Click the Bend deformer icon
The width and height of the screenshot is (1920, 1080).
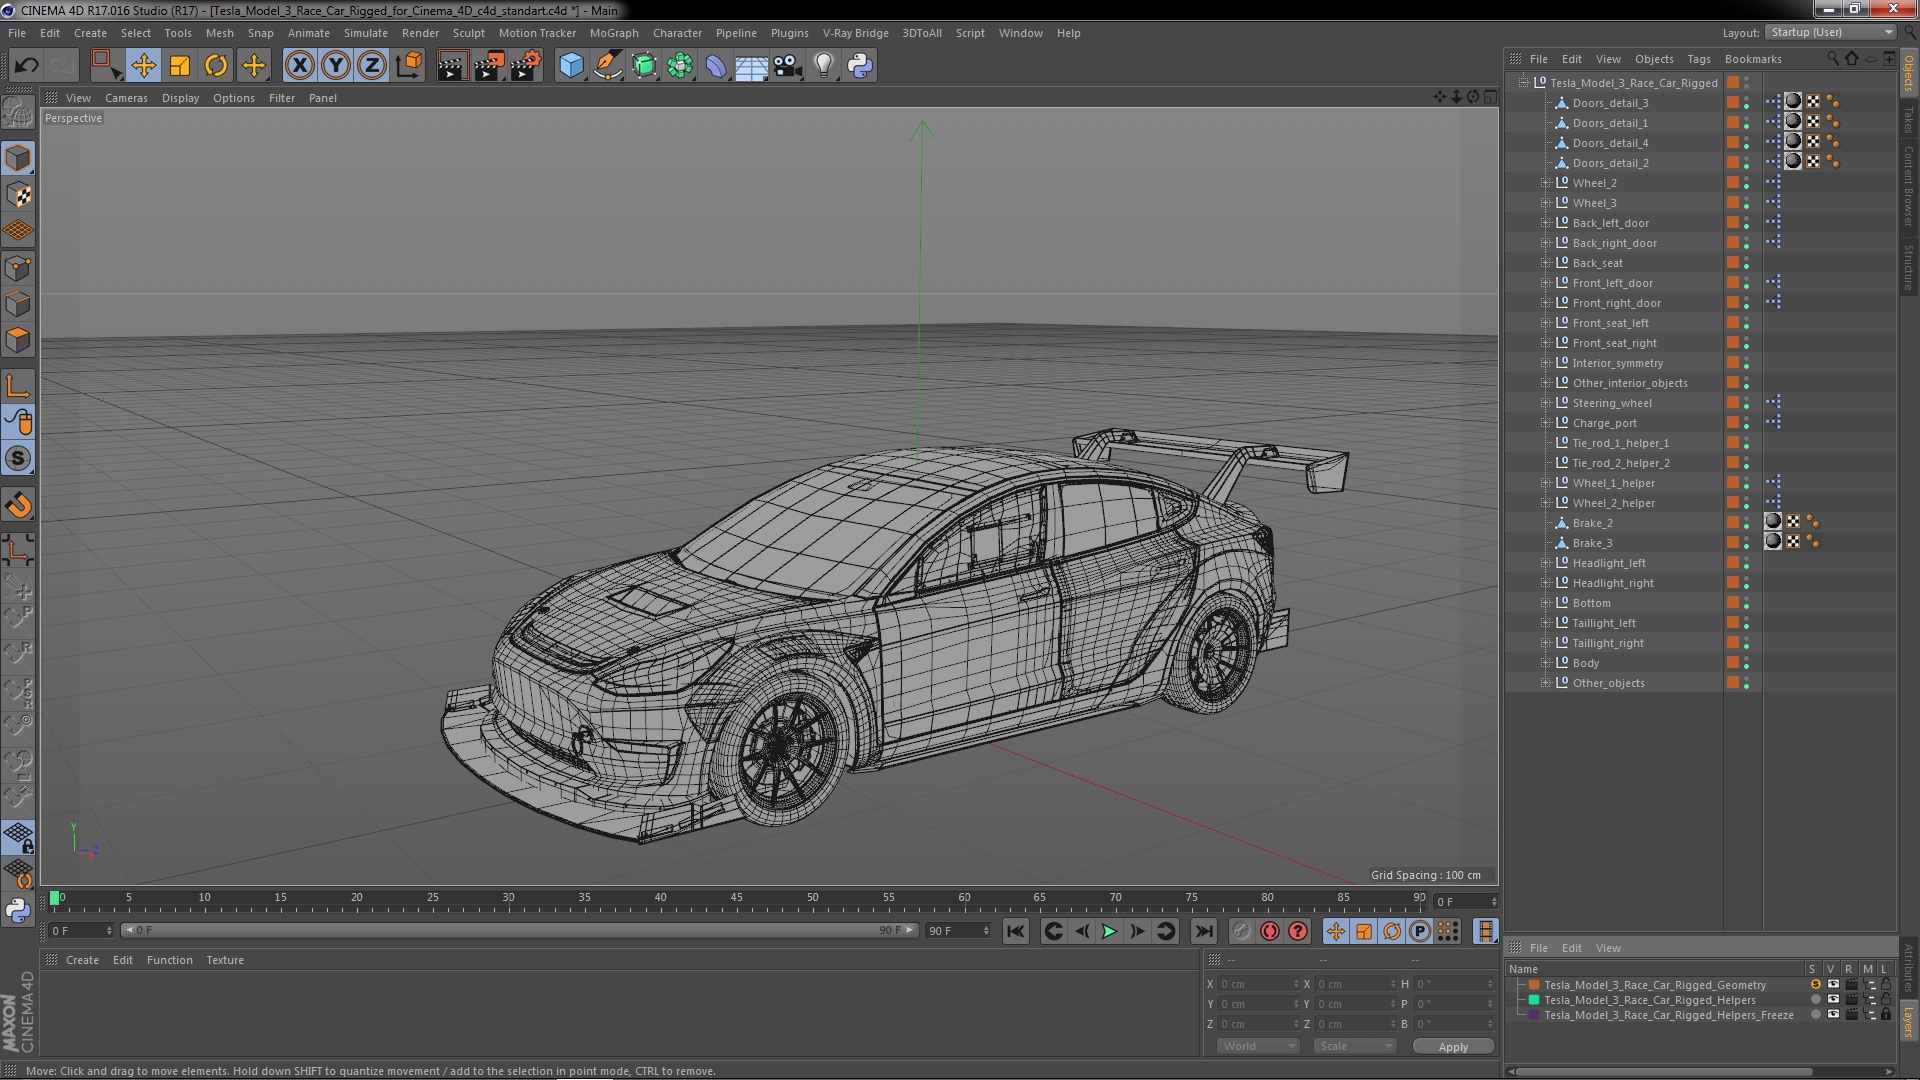[716, 66]
